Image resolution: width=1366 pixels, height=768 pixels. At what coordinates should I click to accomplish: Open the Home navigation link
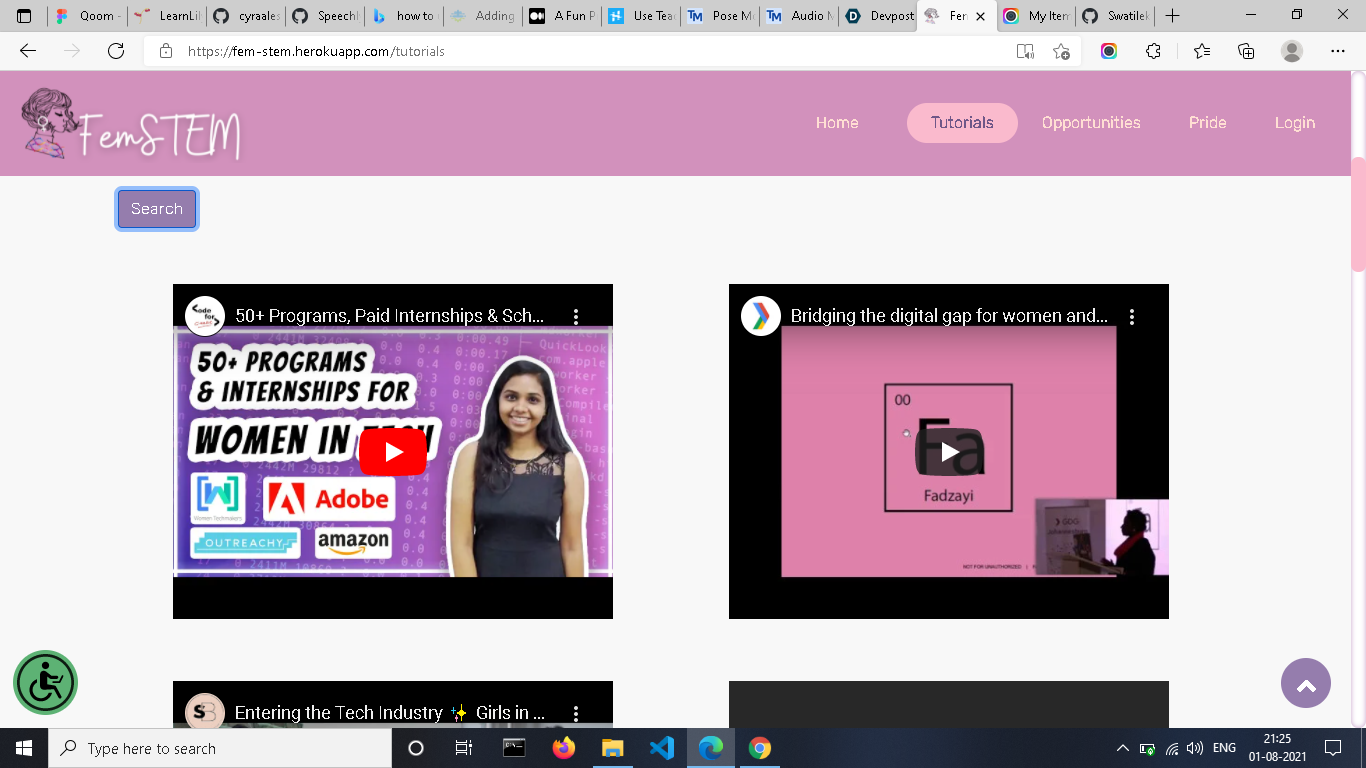coord(837,123)
